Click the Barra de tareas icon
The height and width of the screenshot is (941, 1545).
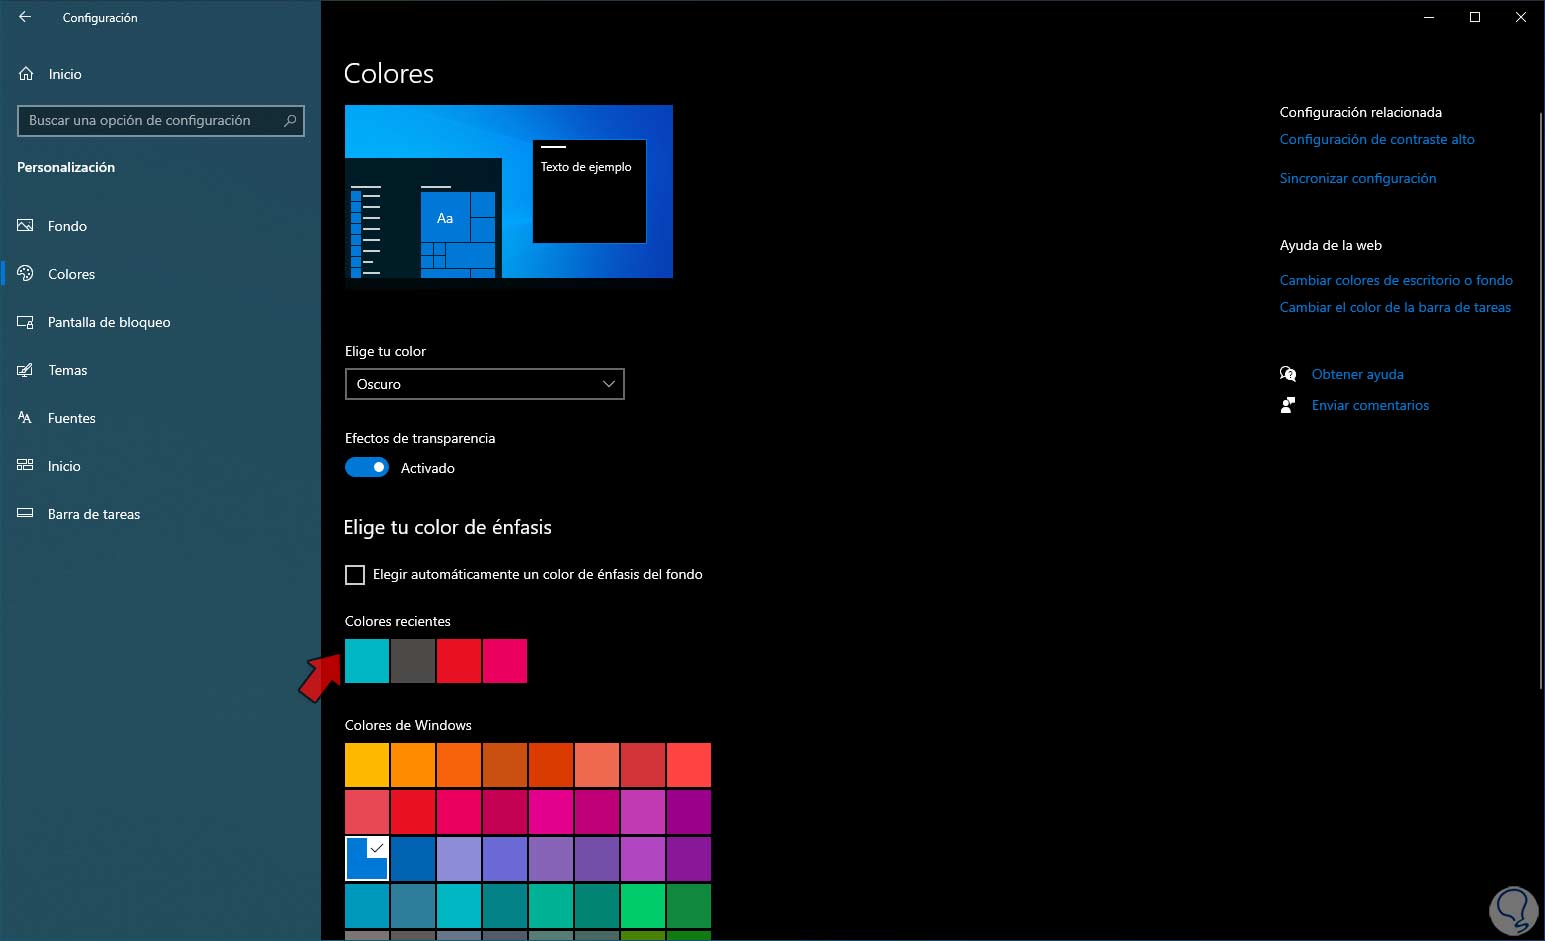pos(26,514)
